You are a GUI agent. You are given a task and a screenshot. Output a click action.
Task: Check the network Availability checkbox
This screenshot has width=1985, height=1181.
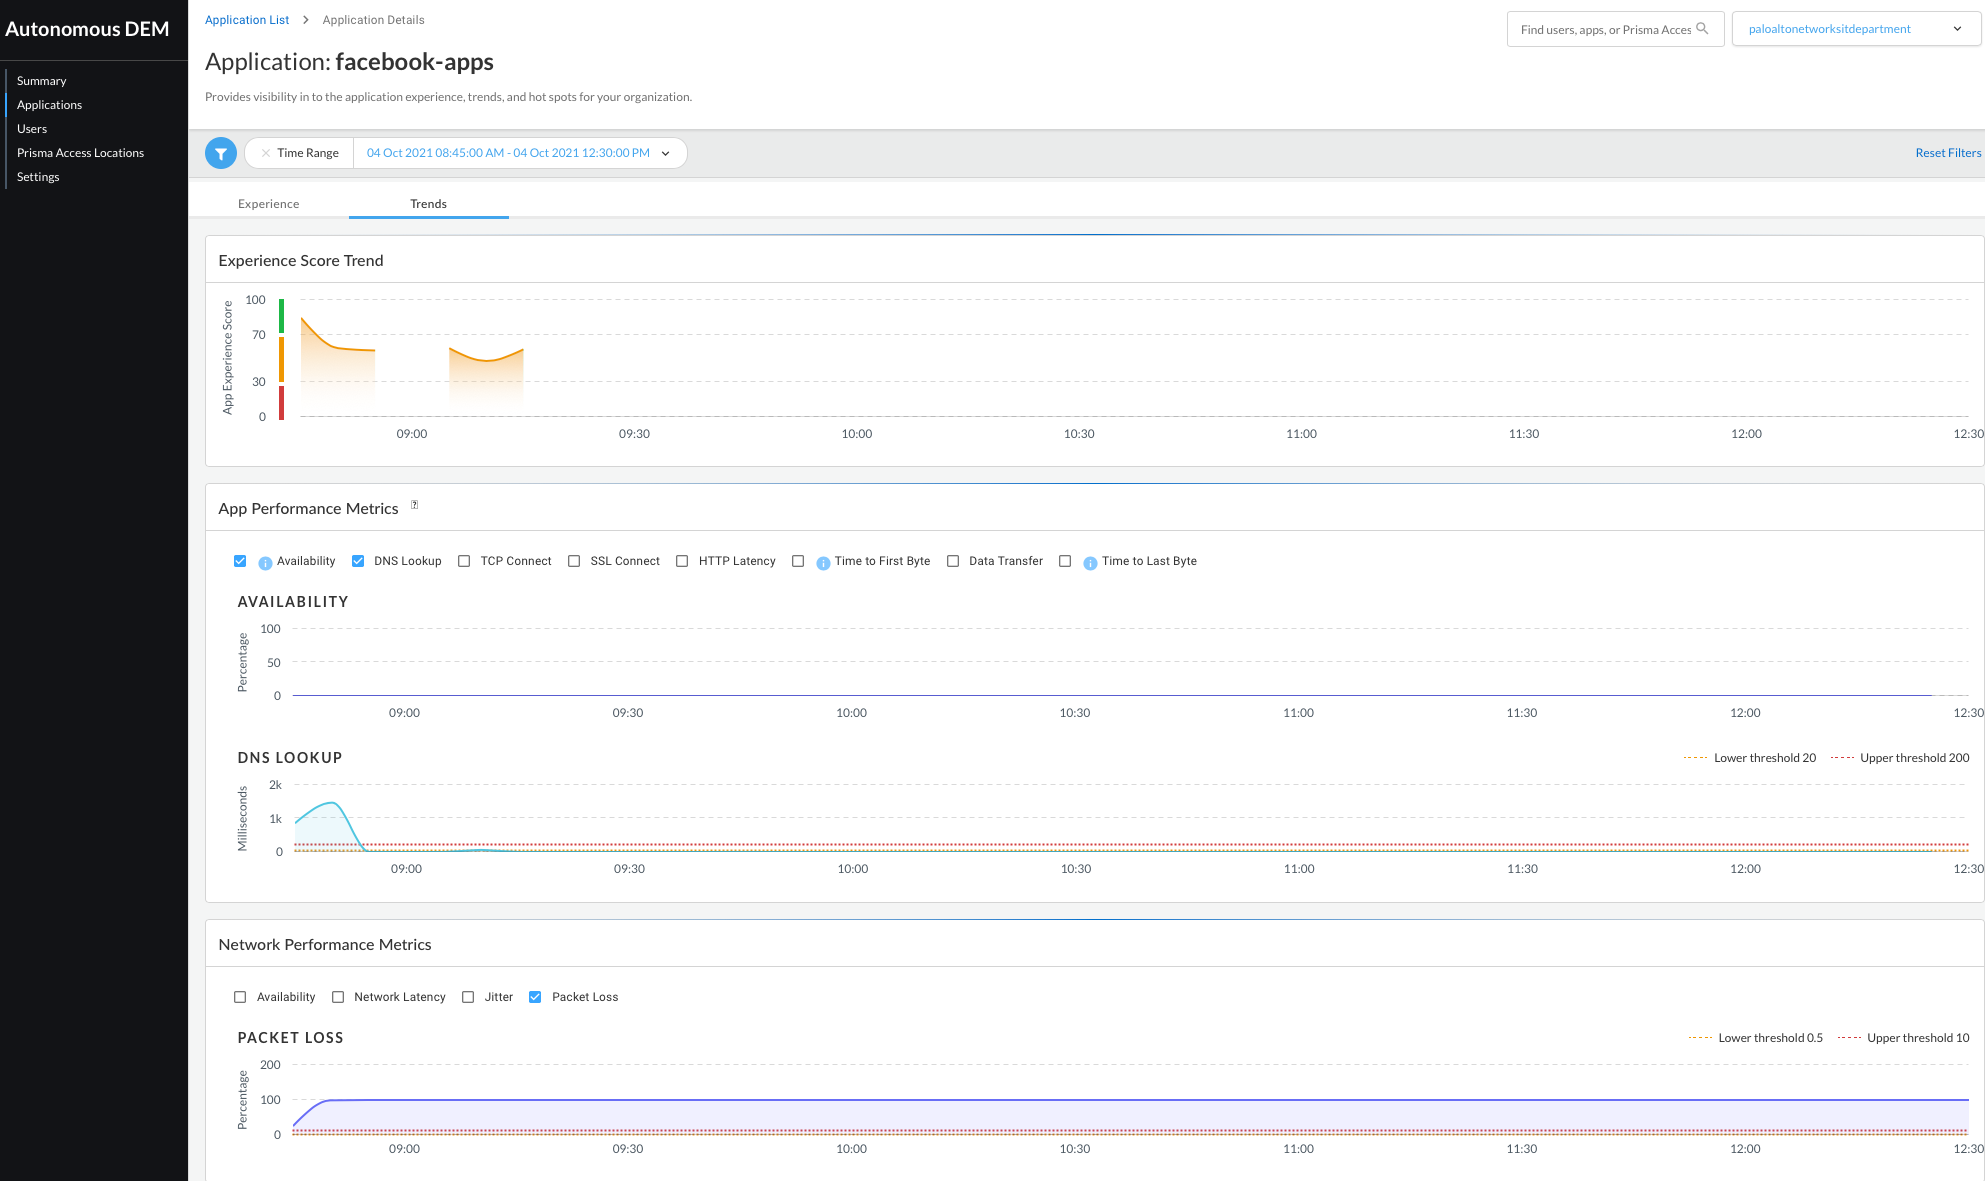240,997
